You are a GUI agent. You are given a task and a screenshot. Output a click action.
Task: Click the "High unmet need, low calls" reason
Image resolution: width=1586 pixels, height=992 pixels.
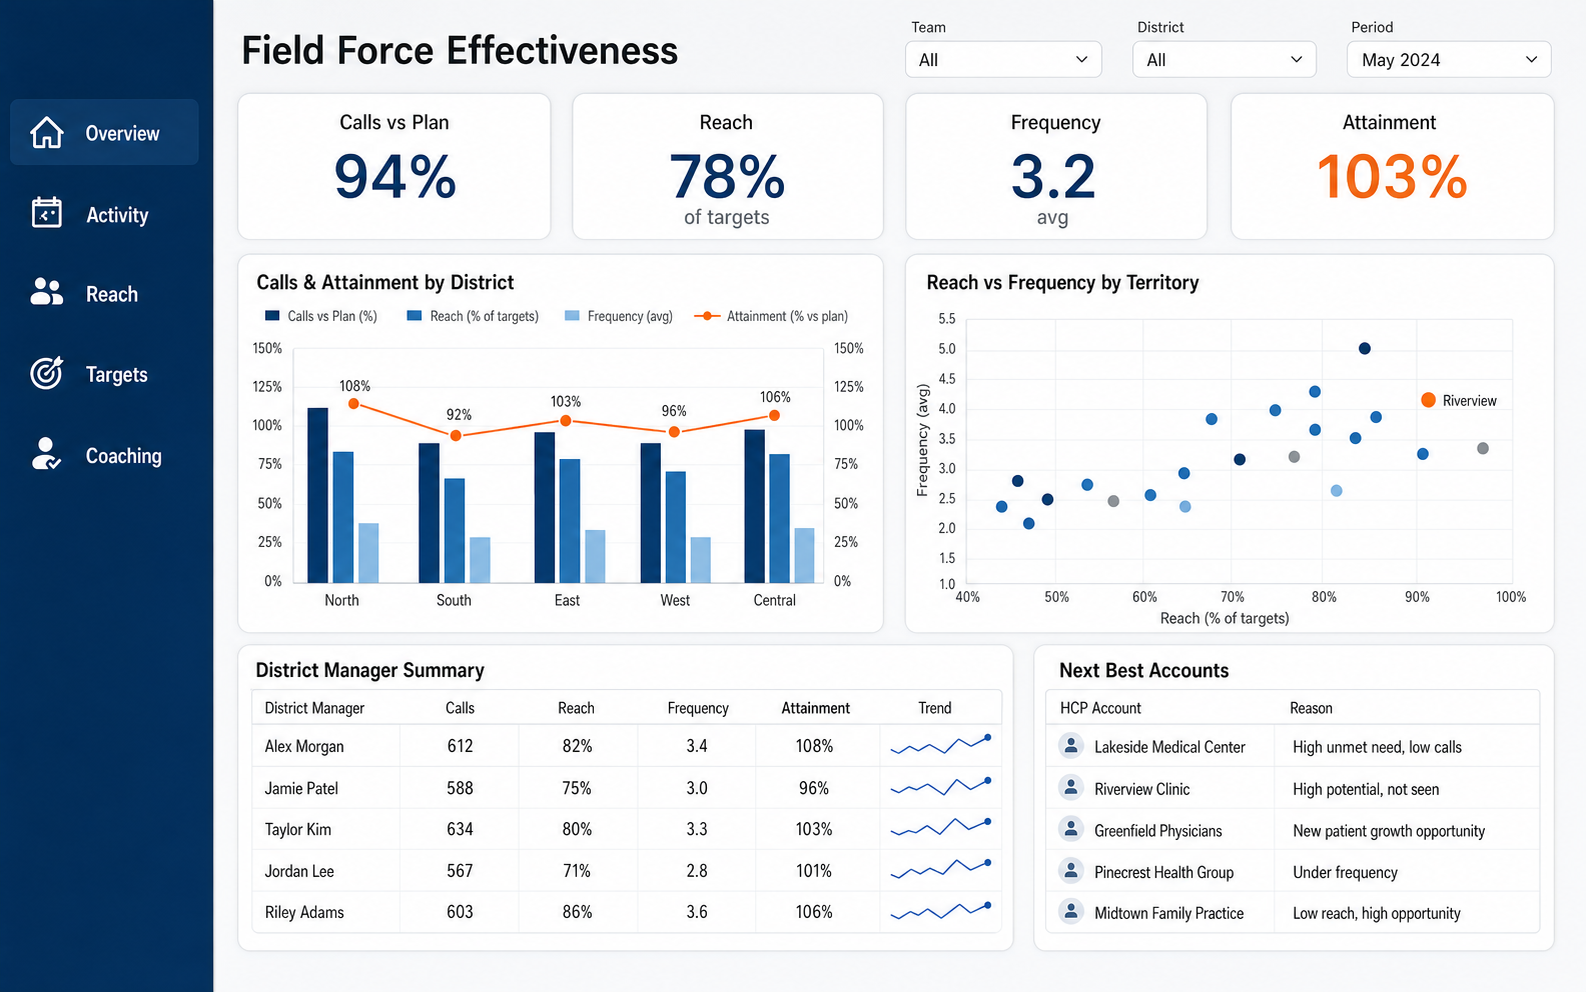point(1377,747)
